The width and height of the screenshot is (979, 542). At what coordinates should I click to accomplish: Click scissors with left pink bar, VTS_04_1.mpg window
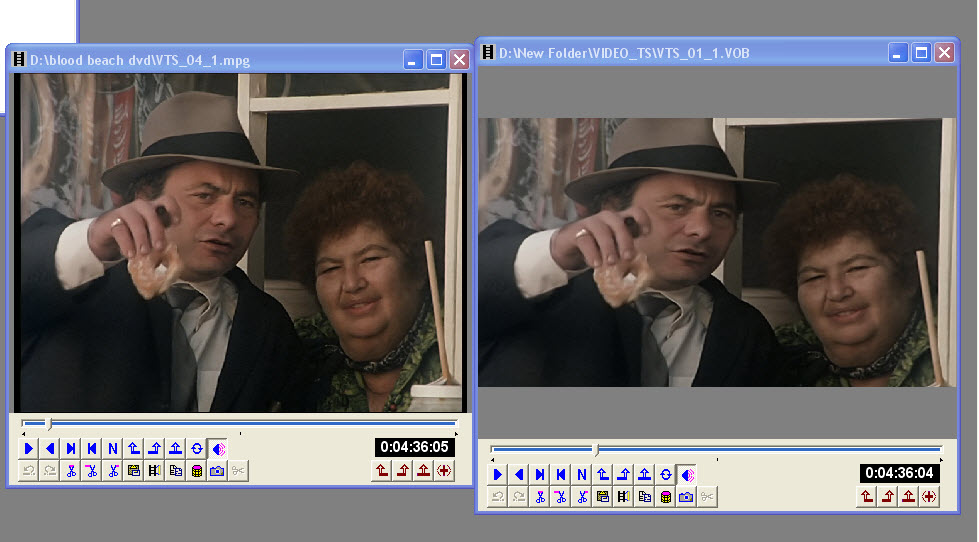click(x=92, y=471)
